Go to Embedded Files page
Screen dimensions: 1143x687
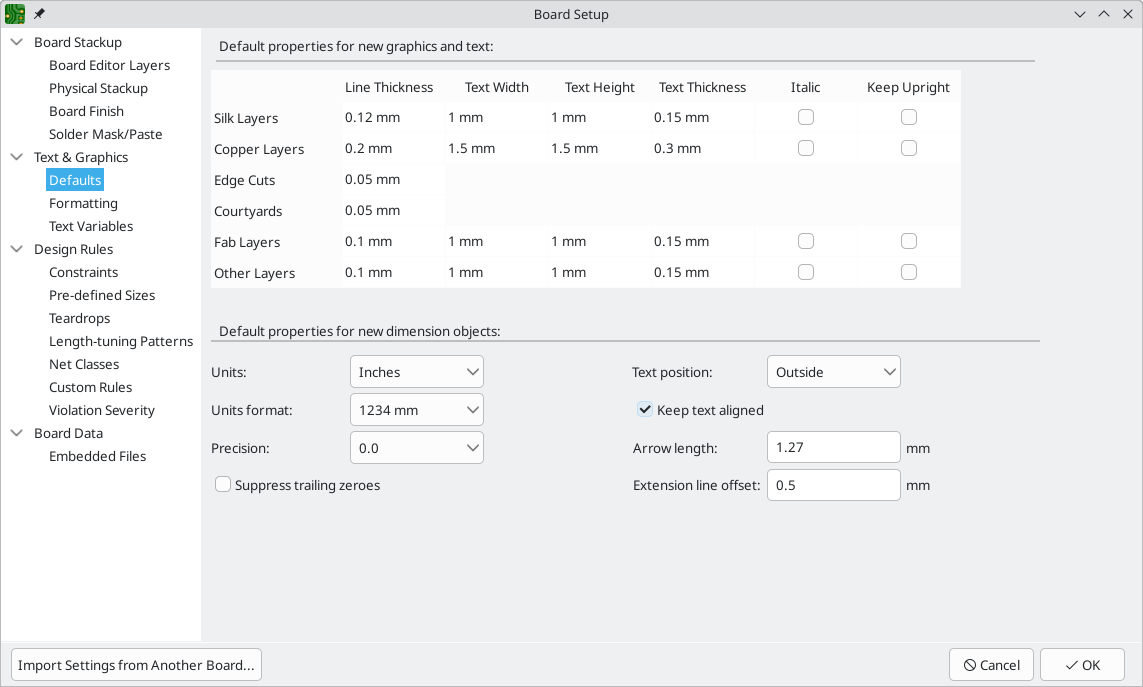pos(97,456)
